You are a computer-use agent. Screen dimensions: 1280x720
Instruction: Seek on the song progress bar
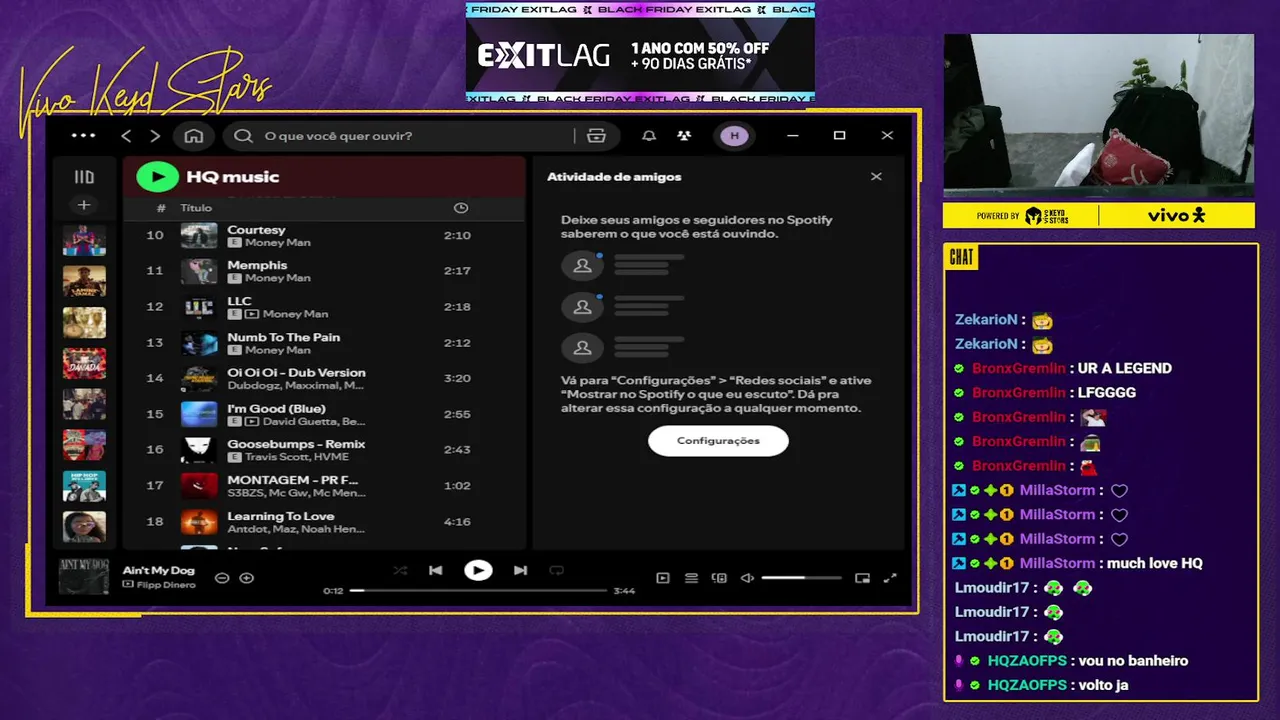pyautogui.click(x=478, y=591)
